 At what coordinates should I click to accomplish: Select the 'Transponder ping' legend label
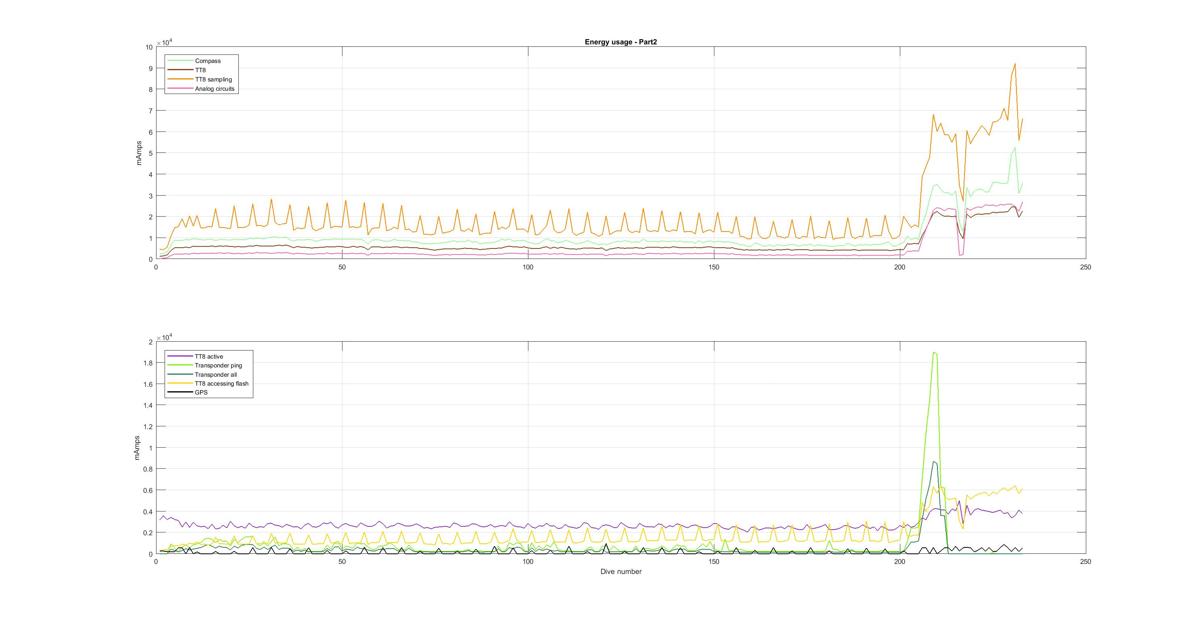click(x=219, y=365)
